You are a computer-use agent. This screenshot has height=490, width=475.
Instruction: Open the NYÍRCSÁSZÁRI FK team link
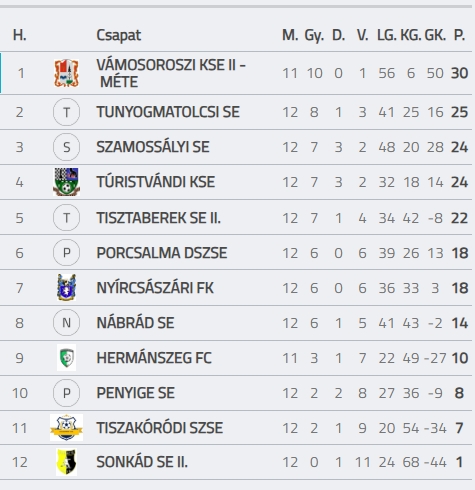155,288
